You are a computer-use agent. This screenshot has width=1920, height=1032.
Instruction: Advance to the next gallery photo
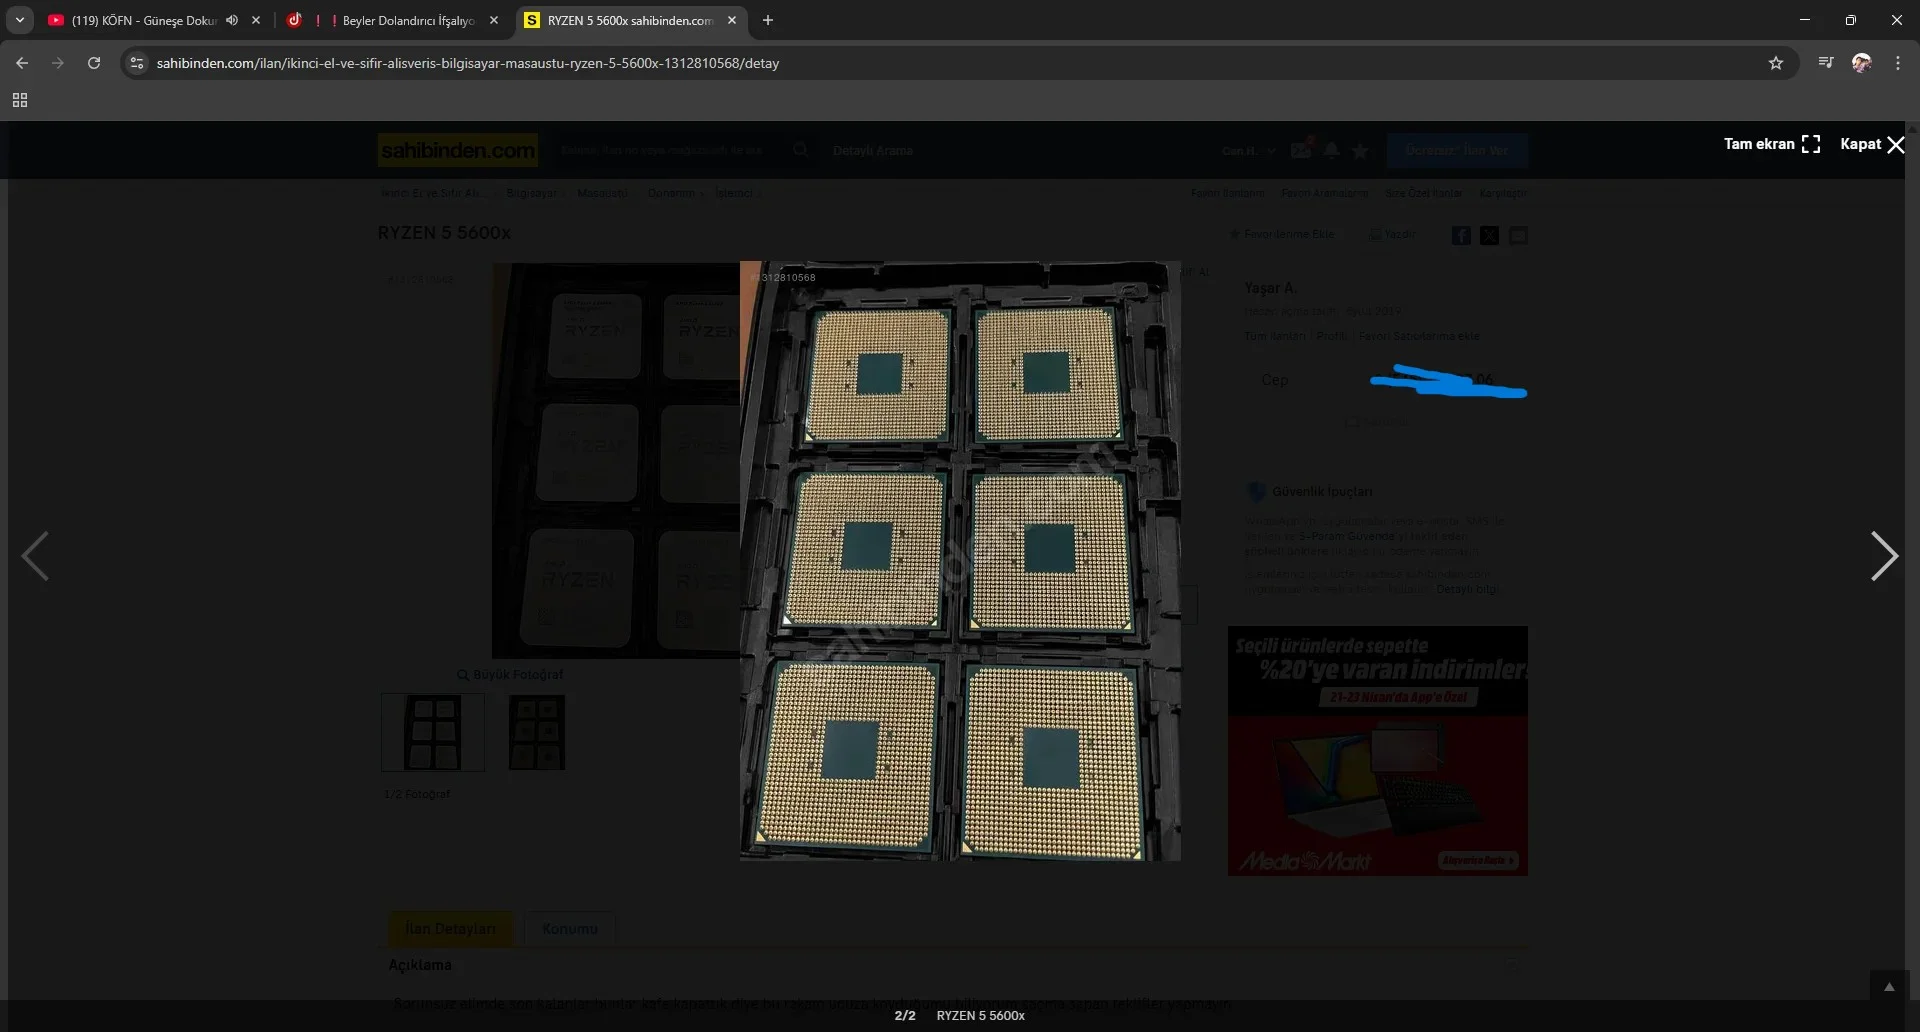(x=1884, y=556)
